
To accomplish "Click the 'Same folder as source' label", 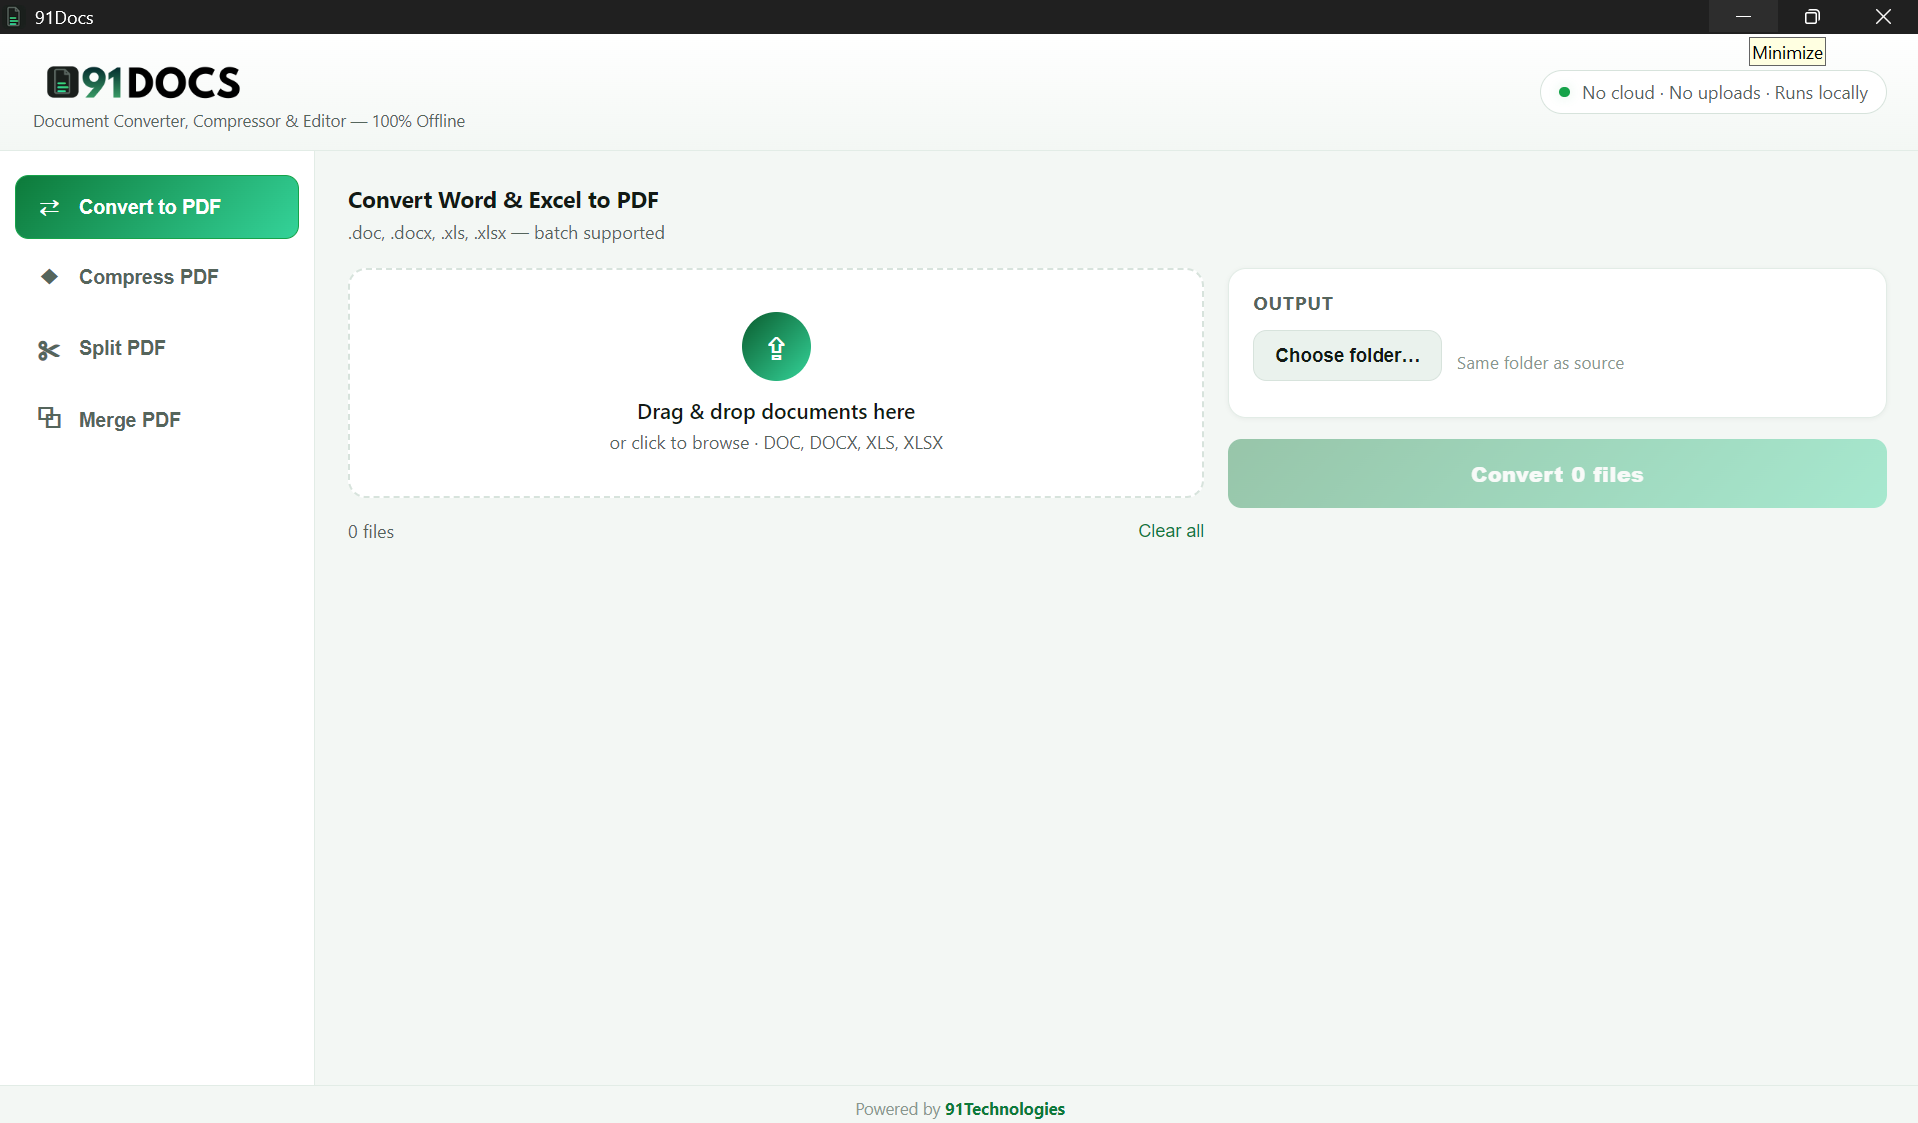I will click(x=1540, y=363).
